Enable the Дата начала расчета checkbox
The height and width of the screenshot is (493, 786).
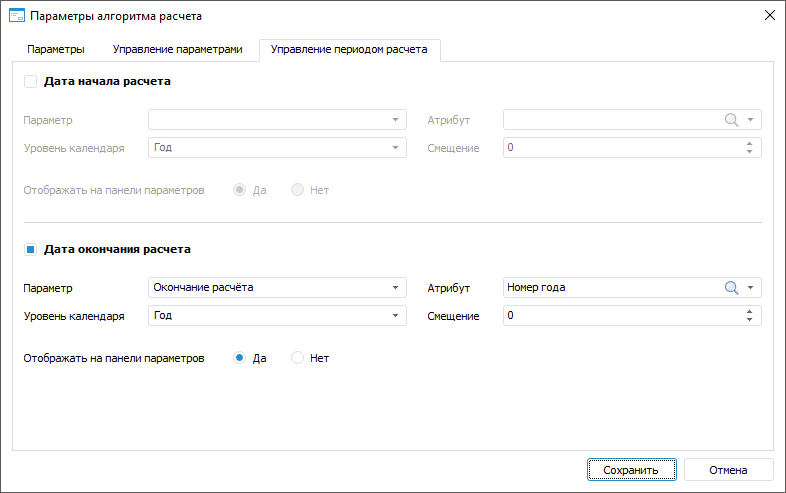(30, 82)
